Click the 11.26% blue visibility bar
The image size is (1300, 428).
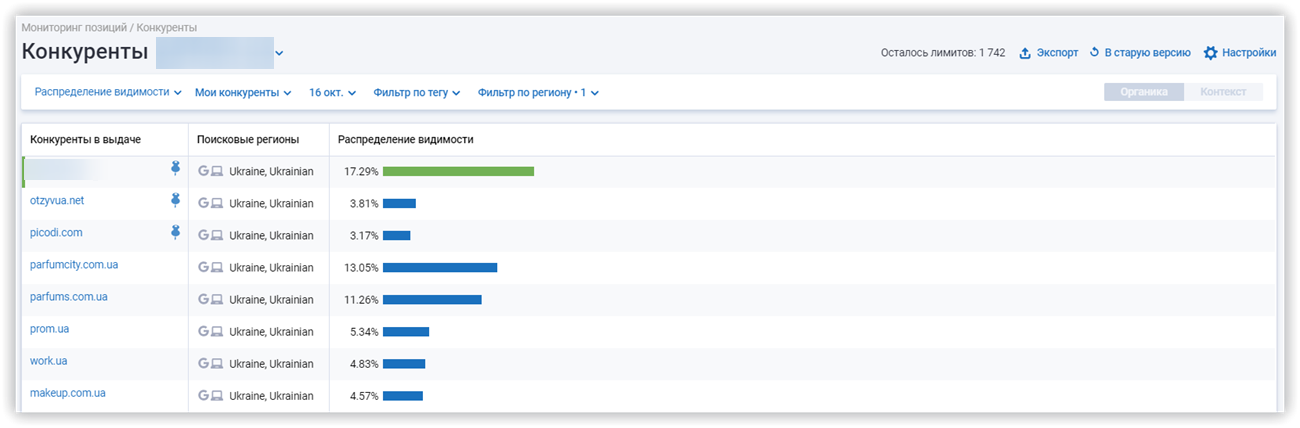pos(432,299)
